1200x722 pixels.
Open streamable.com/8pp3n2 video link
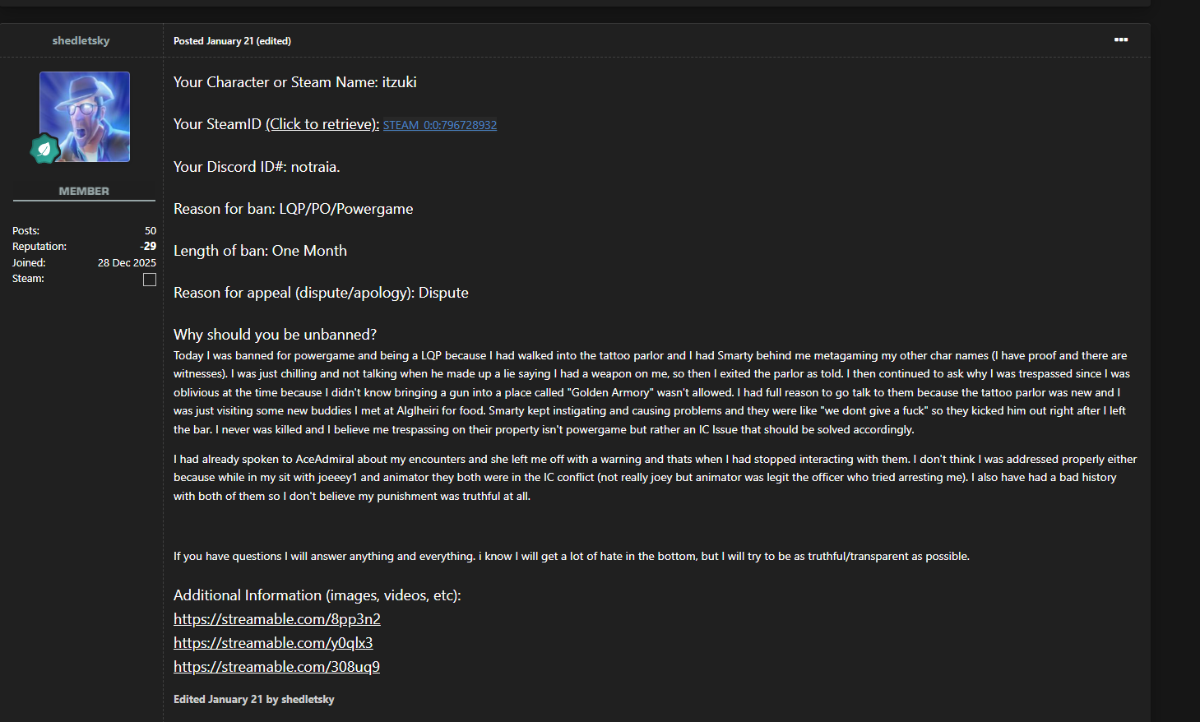tap(277, 619)
